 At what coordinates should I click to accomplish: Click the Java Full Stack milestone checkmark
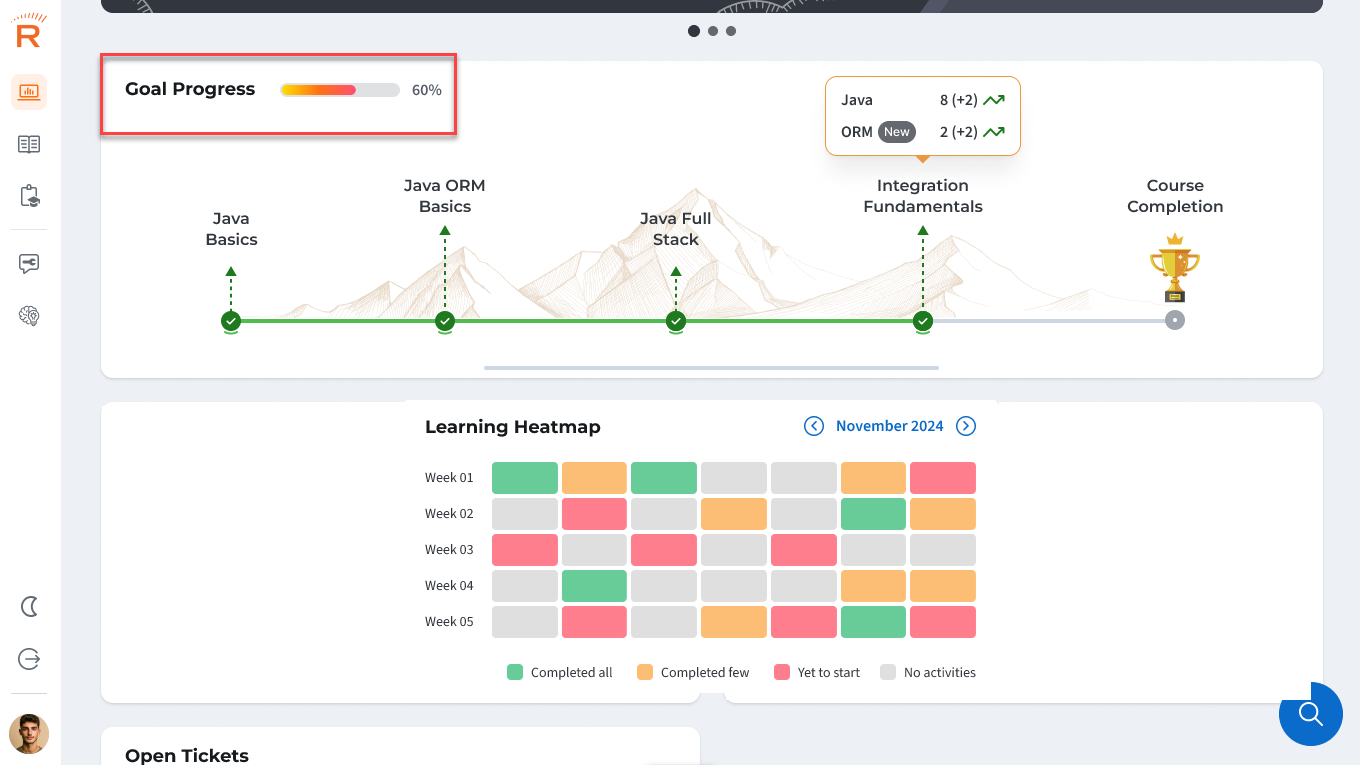[676, 321]
